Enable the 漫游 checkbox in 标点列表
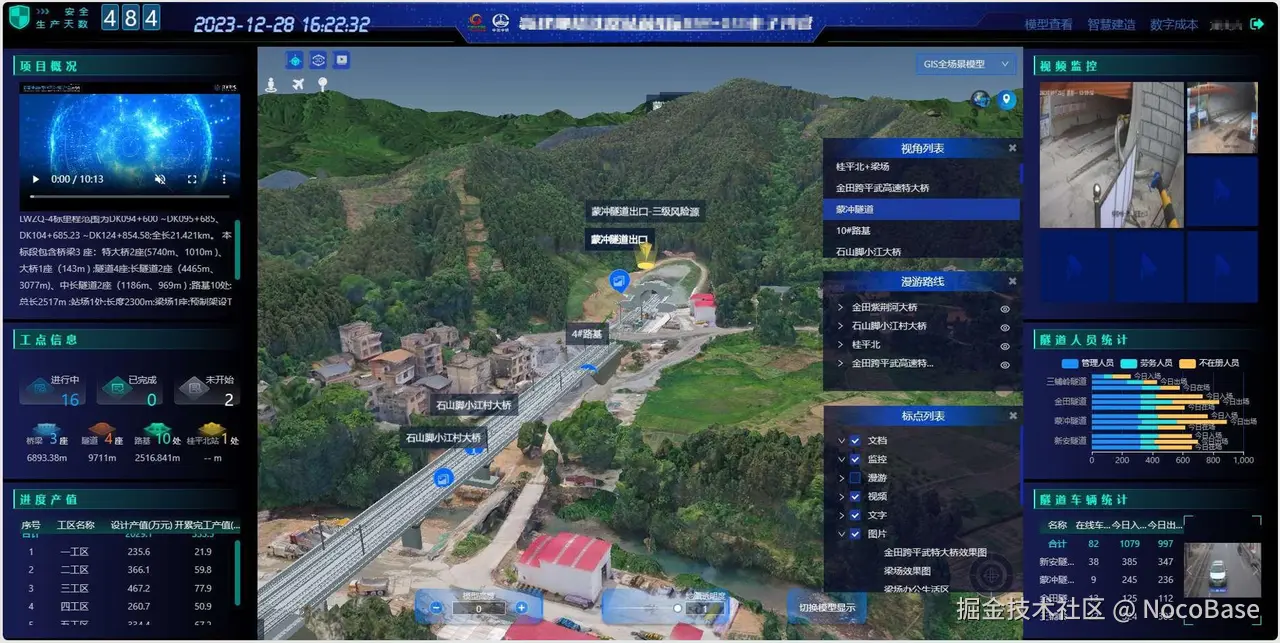 pos(855,478)
